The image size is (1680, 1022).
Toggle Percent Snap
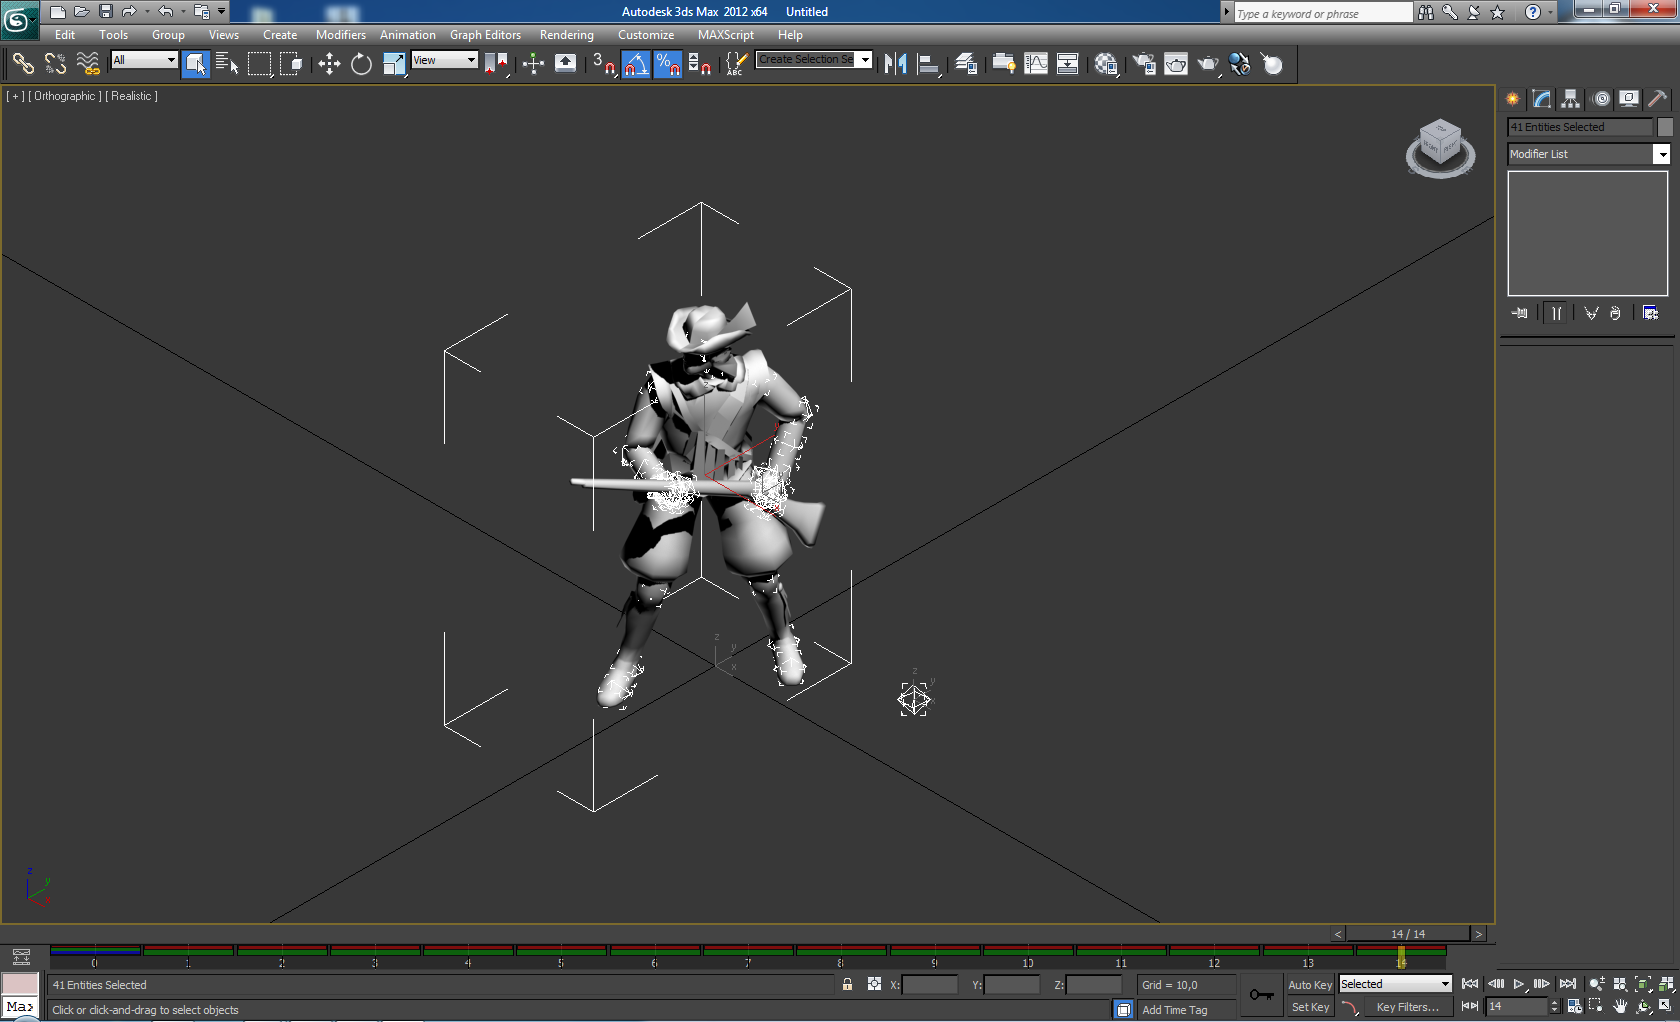(667, 64)
